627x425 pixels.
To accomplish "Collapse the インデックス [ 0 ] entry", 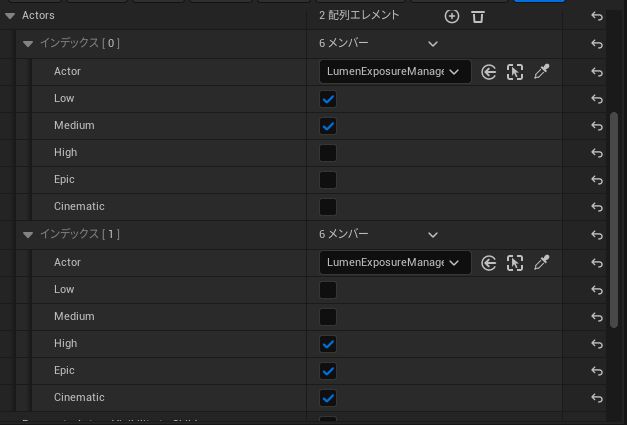I will pyautogui.click(x=28, y=44).
